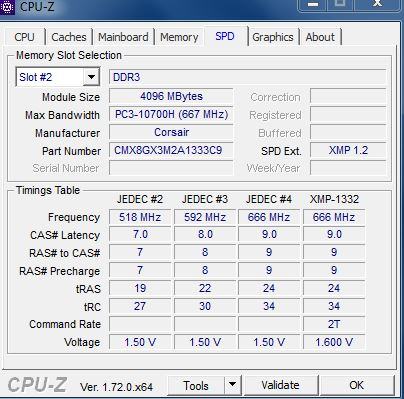This screenshot has height=399, width=404.
Task: Select the 518 MHz frequency cell
Action: pyautogui.click(x=140, y=217)
